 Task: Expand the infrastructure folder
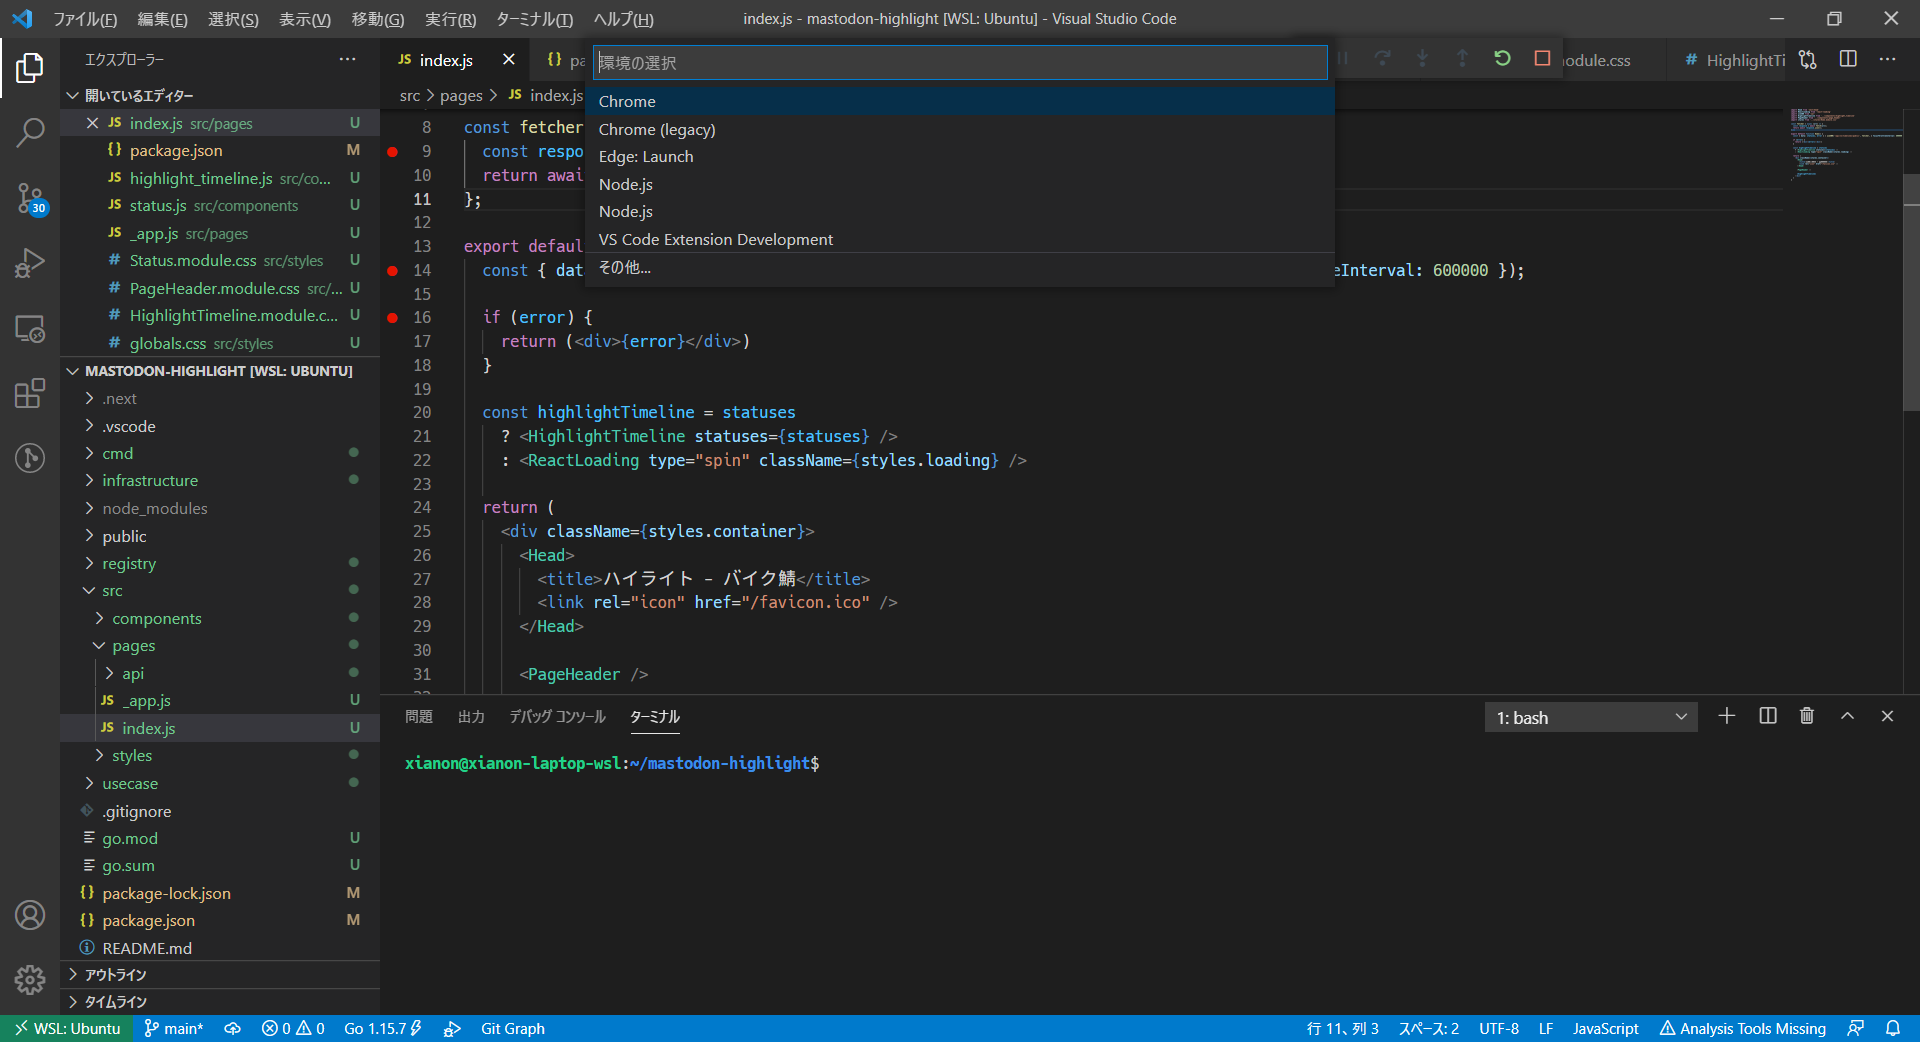pos(220,481)
